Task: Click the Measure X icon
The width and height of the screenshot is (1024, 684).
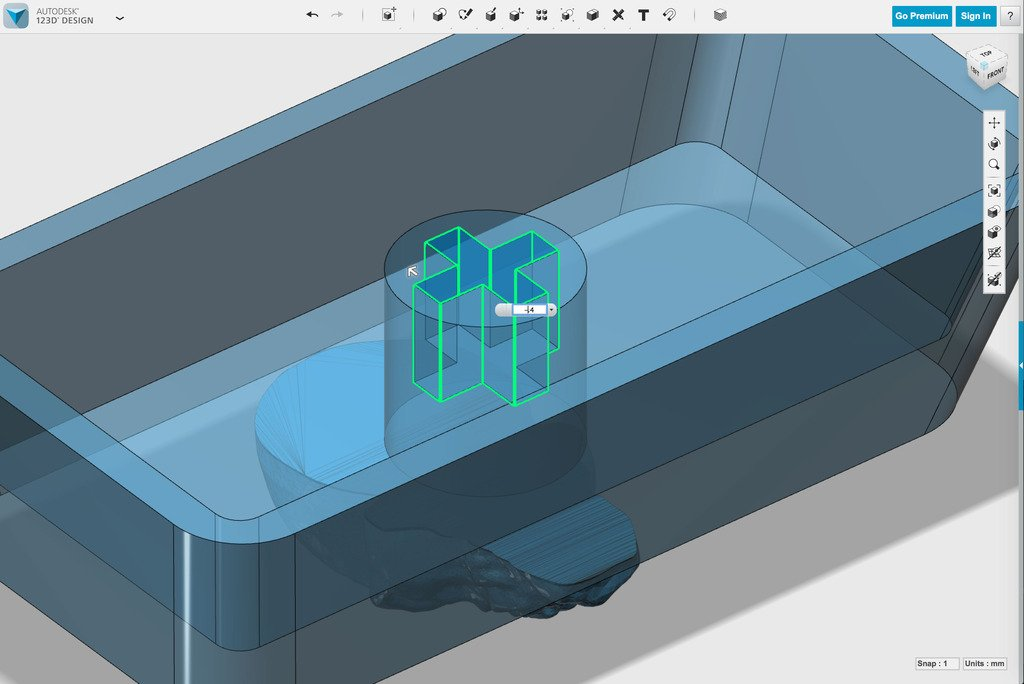Action: [x=618, y=14]
